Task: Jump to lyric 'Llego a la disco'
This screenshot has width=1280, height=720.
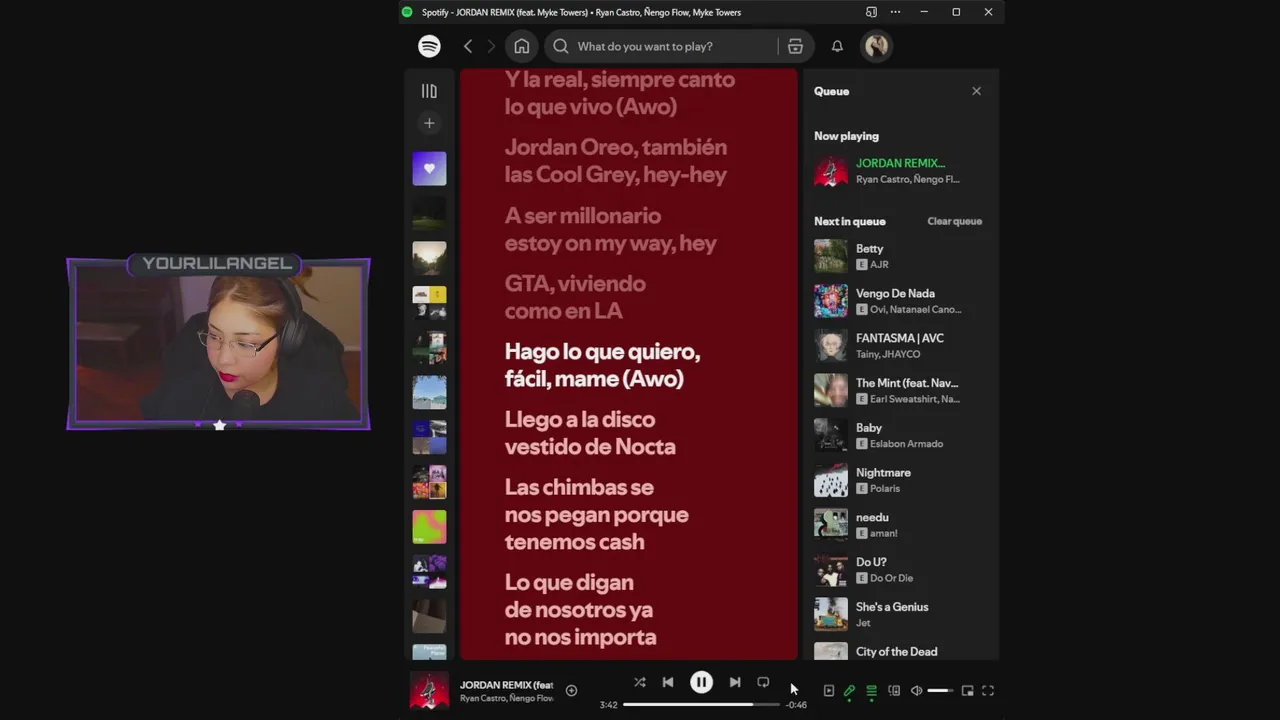Action: [x=590, y=433]
